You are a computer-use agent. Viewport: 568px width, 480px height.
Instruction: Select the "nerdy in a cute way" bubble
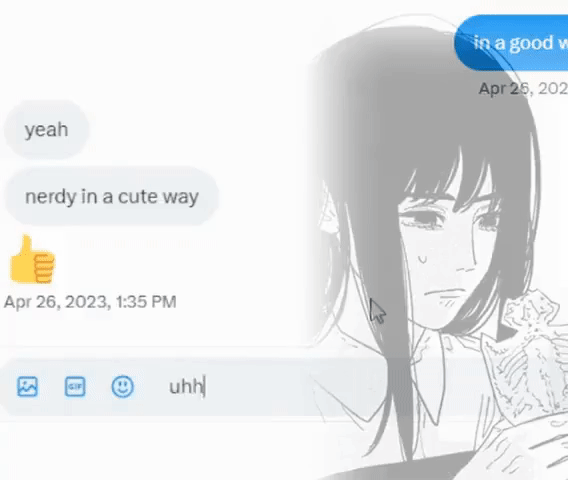point(112,196)
